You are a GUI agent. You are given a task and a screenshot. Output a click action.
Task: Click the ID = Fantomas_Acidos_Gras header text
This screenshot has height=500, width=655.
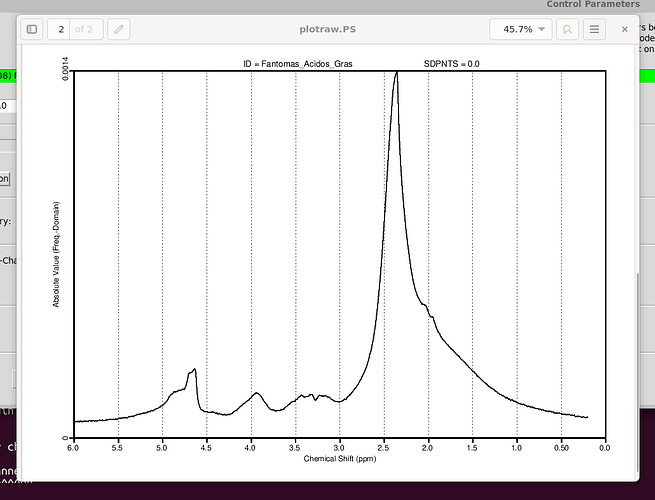point(298,64)
